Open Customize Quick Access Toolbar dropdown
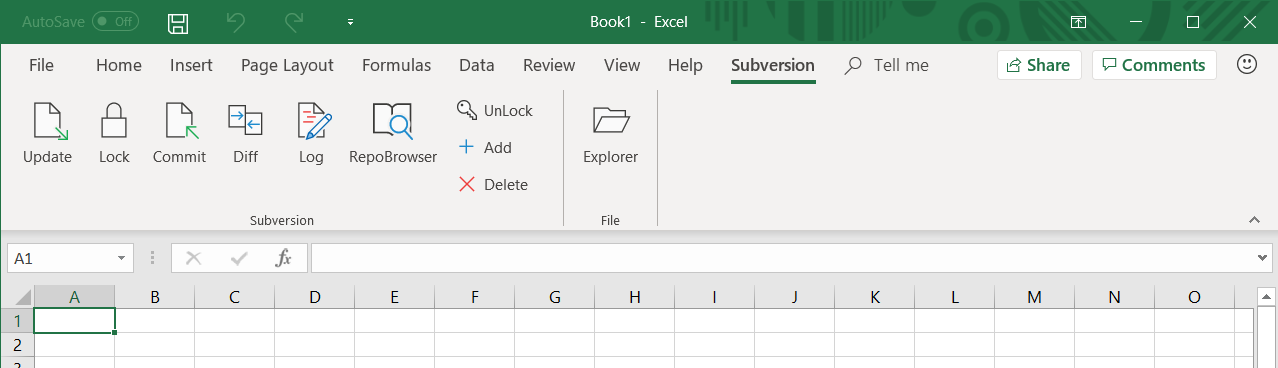Viewport: 1278px width, 368px height. 350,22
